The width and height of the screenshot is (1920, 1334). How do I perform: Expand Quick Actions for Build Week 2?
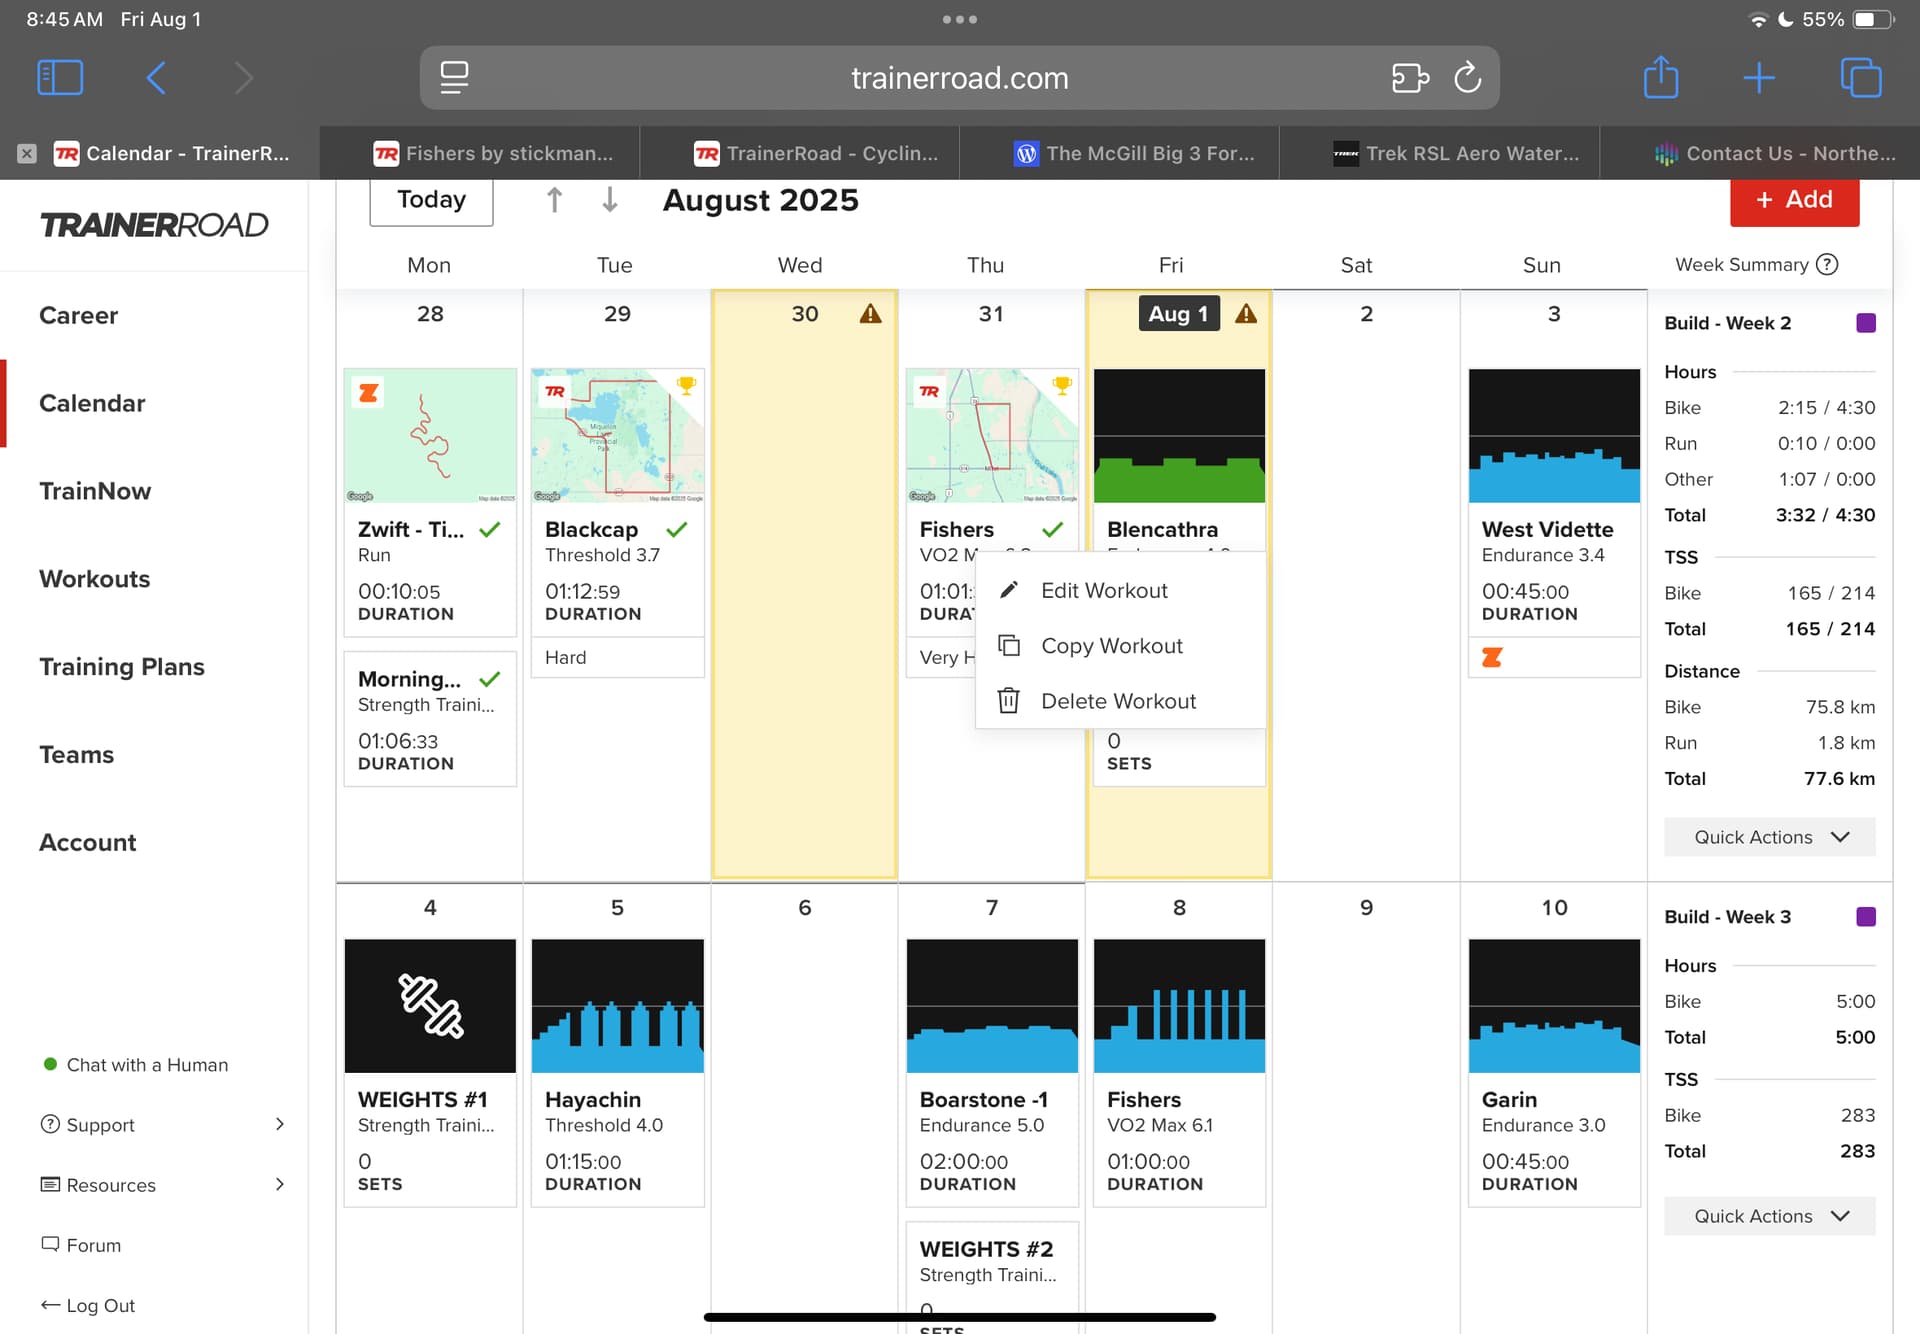[x=1769, y=837]
